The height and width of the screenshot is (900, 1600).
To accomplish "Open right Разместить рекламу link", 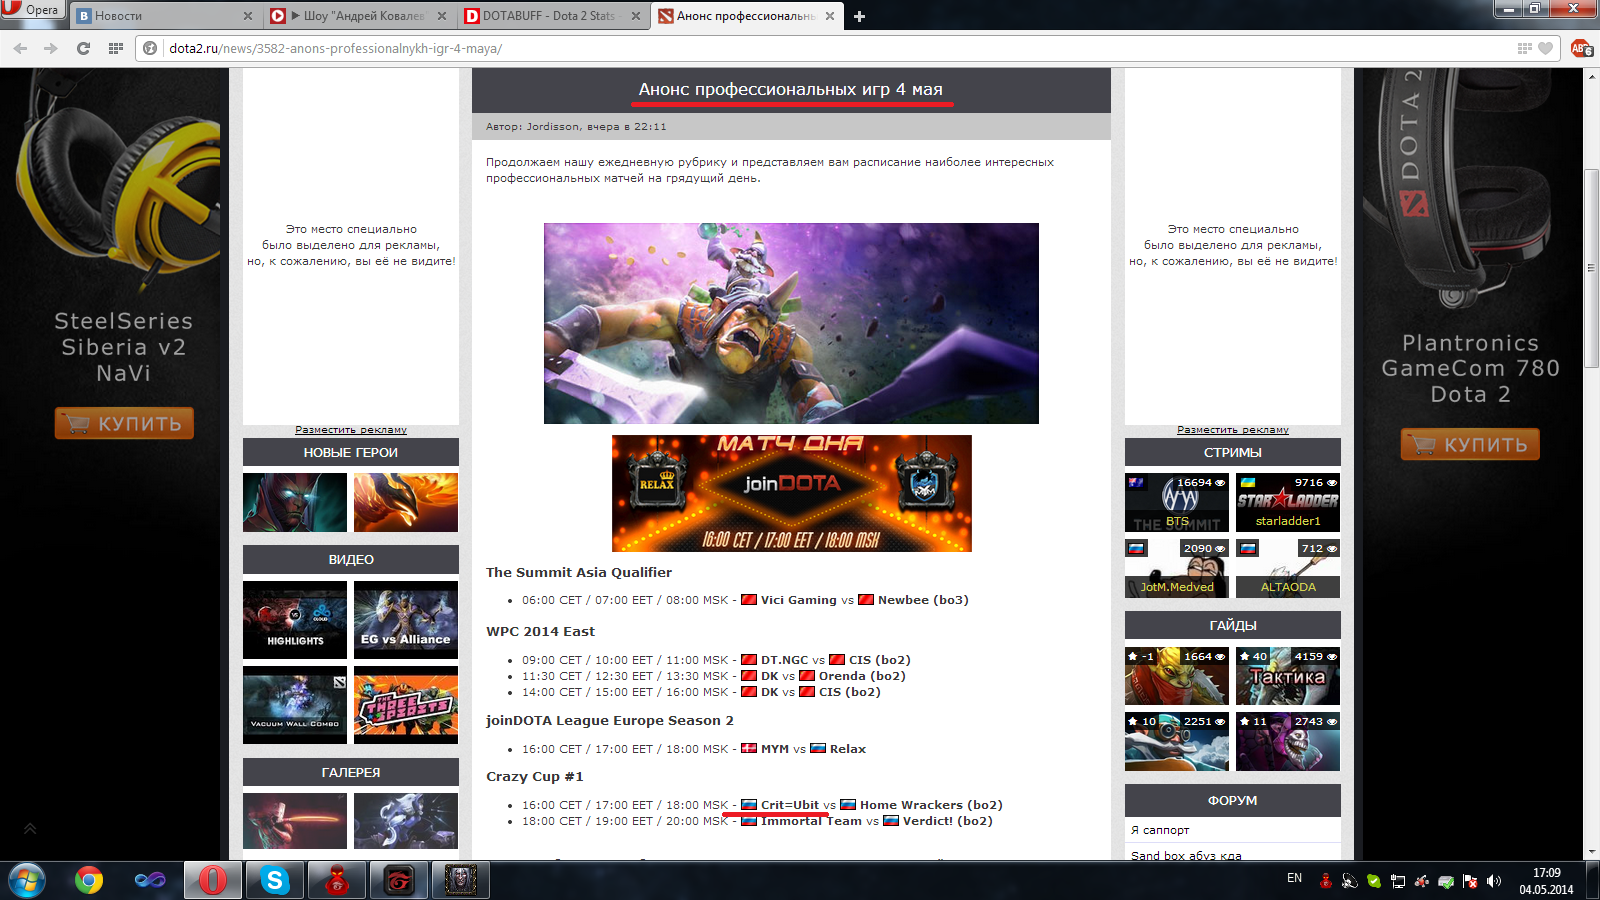I will (x=1233, y=430).
